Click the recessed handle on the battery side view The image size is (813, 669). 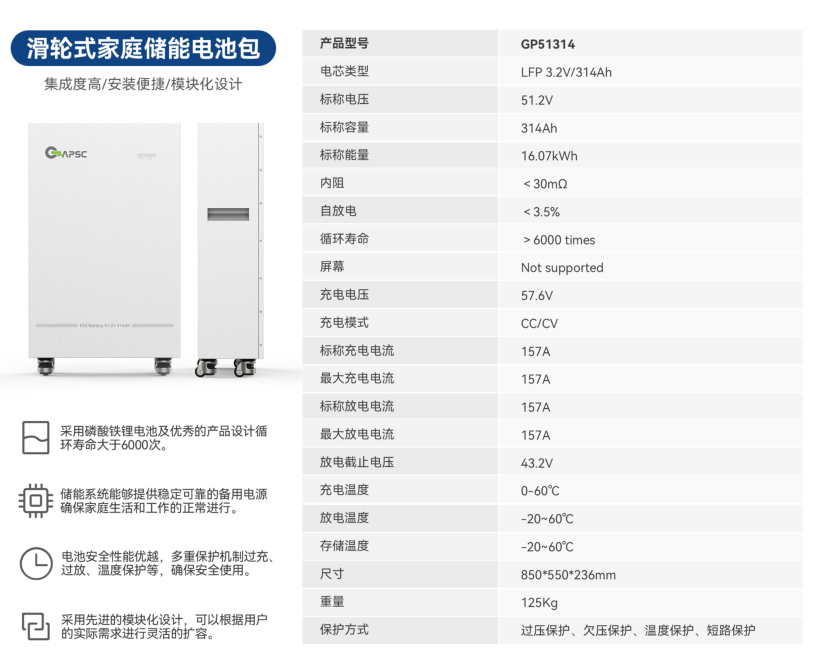(x=228, y=214)
